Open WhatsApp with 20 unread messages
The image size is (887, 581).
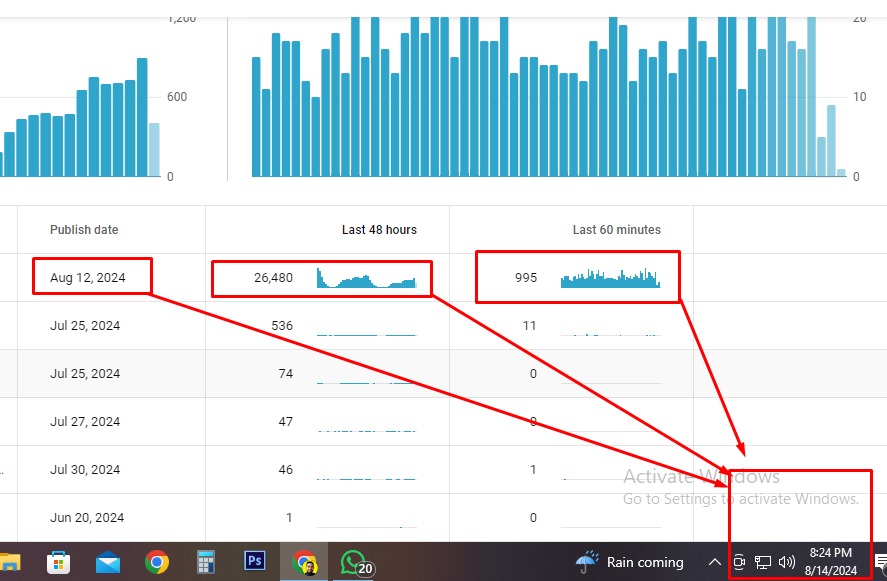(x=355, y=563)
